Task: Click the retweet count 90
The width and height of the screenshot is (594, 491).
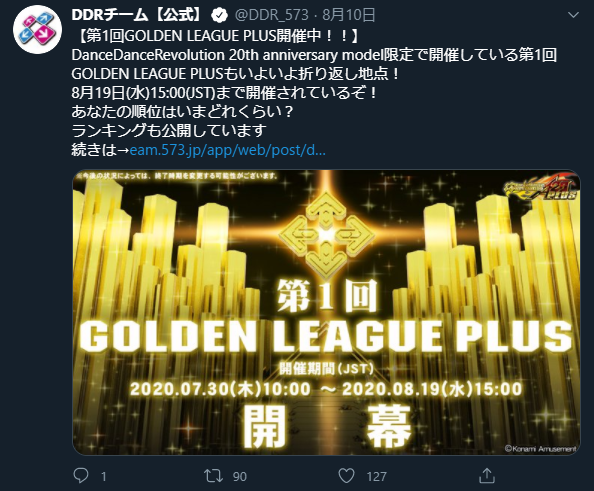Action: 240,477
